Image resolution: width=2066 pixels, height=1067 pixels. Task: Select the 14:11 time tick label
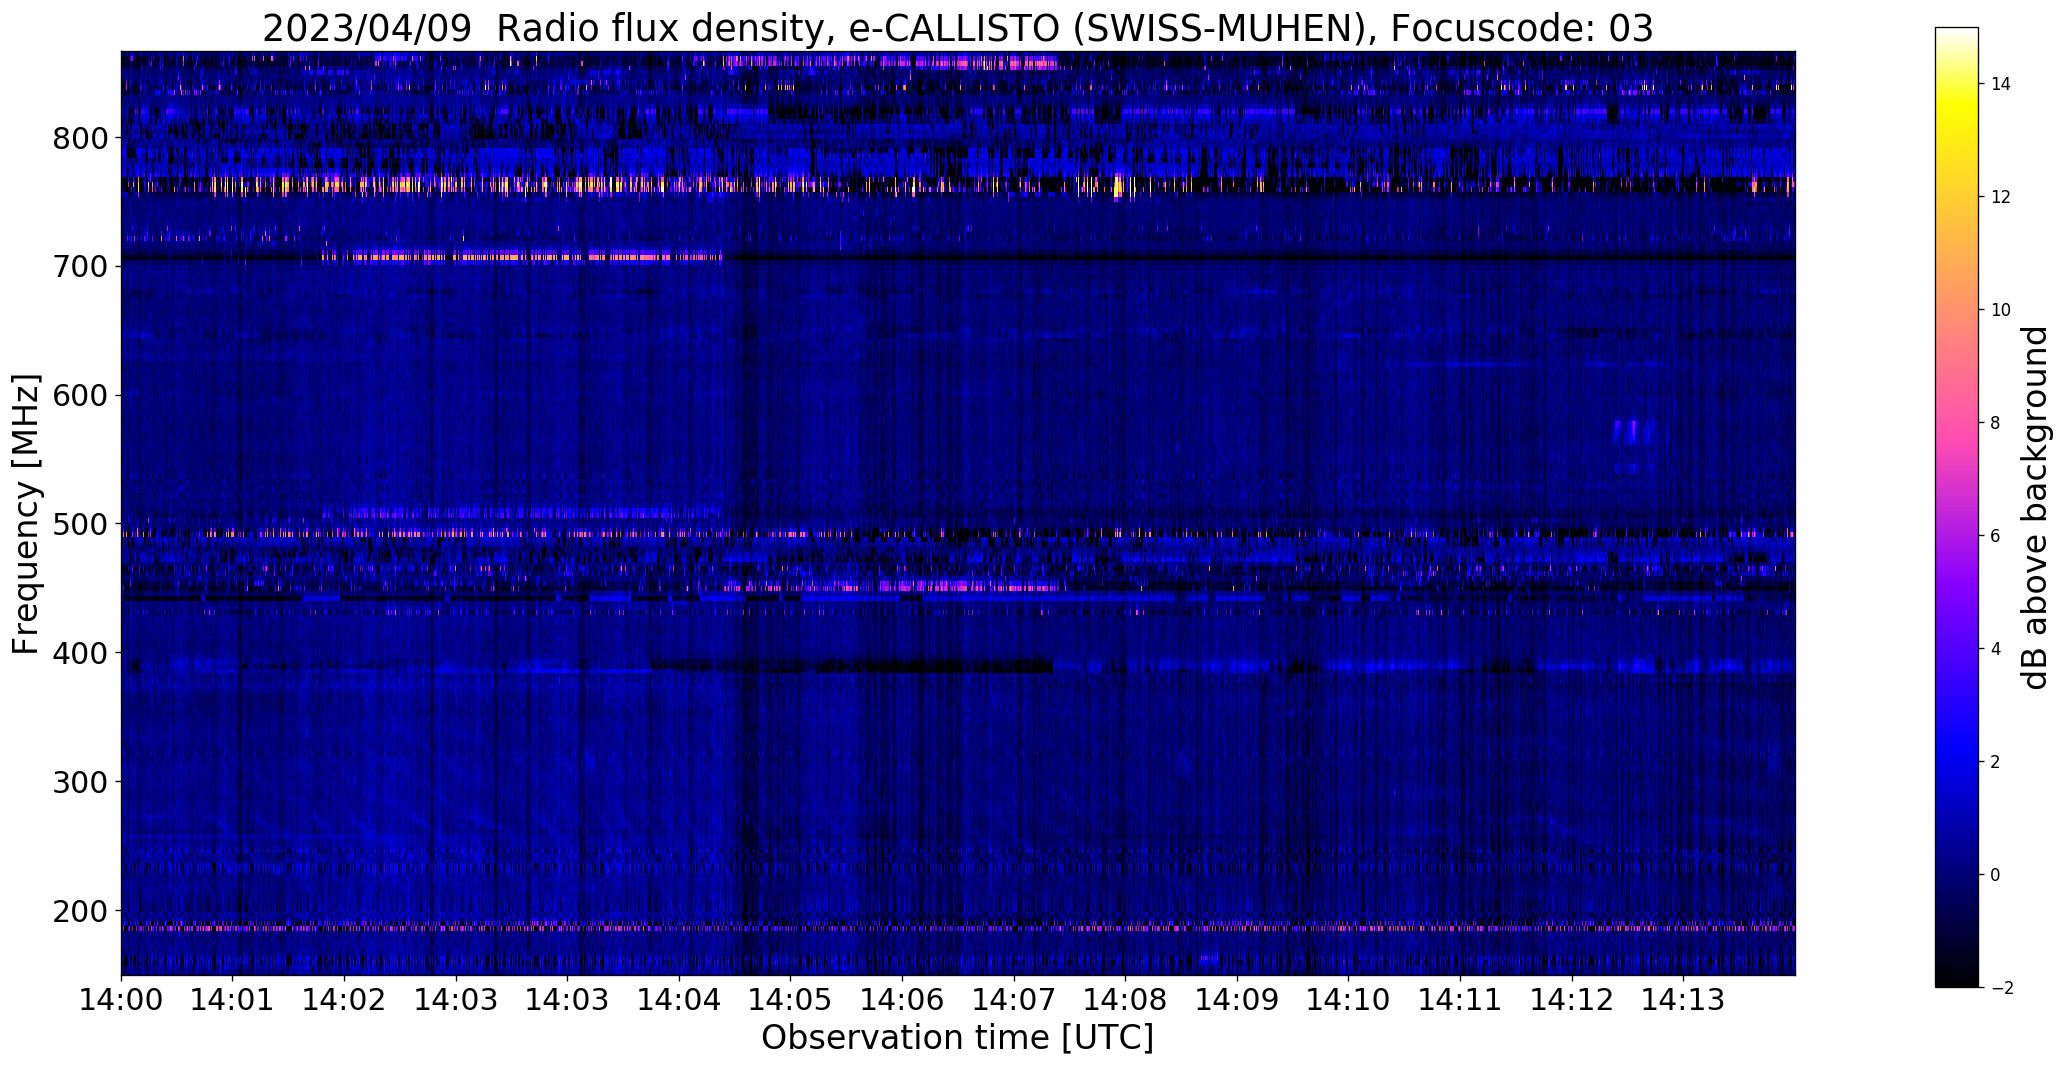[x=1460, y=999]
